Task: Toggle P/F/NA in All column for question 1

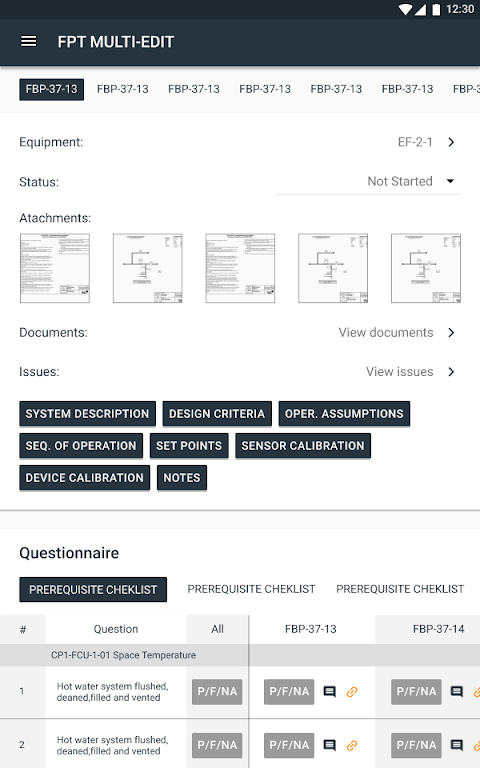Action: [x=217, y=692]
